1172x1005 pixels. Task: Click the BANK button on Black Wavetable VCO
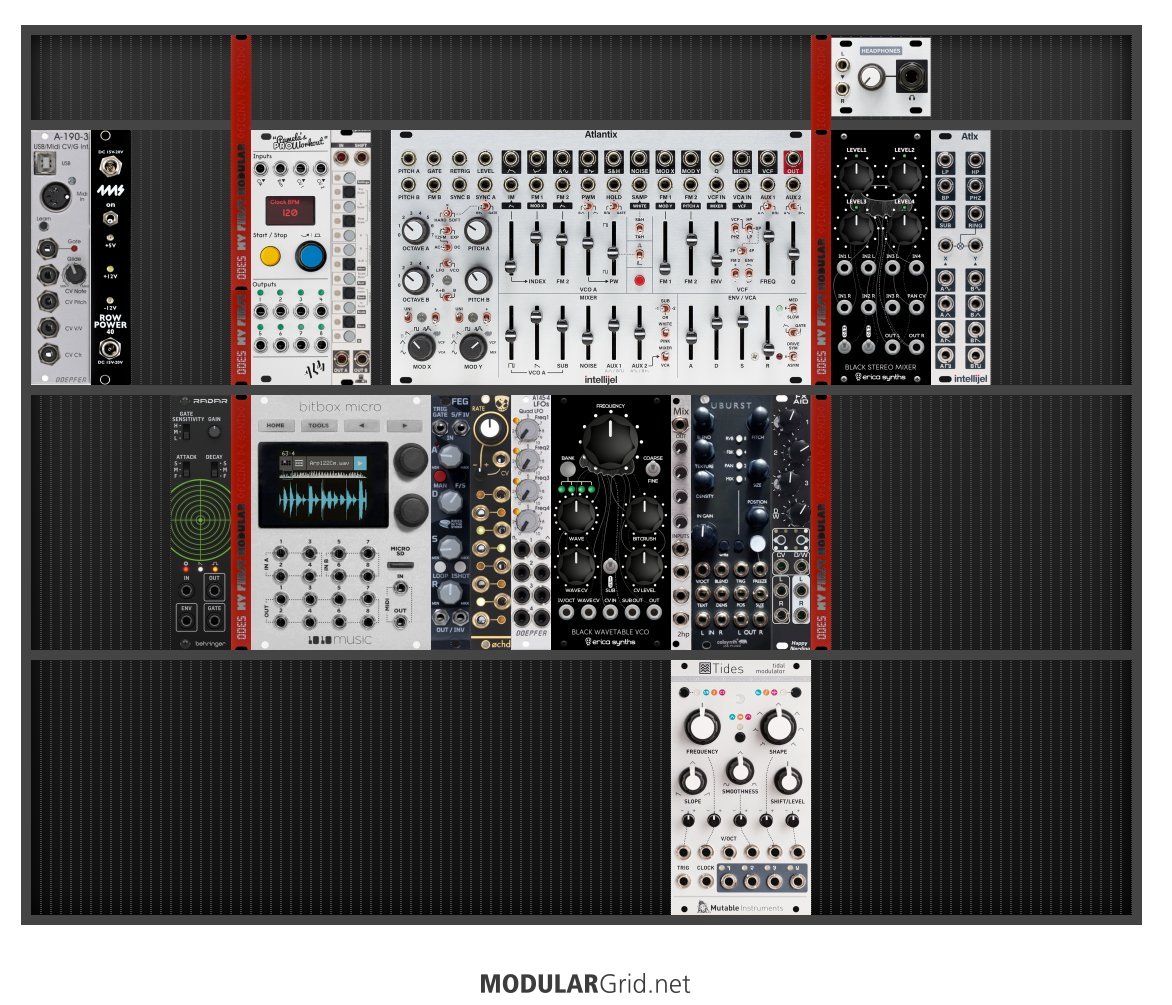click(569, 469)
